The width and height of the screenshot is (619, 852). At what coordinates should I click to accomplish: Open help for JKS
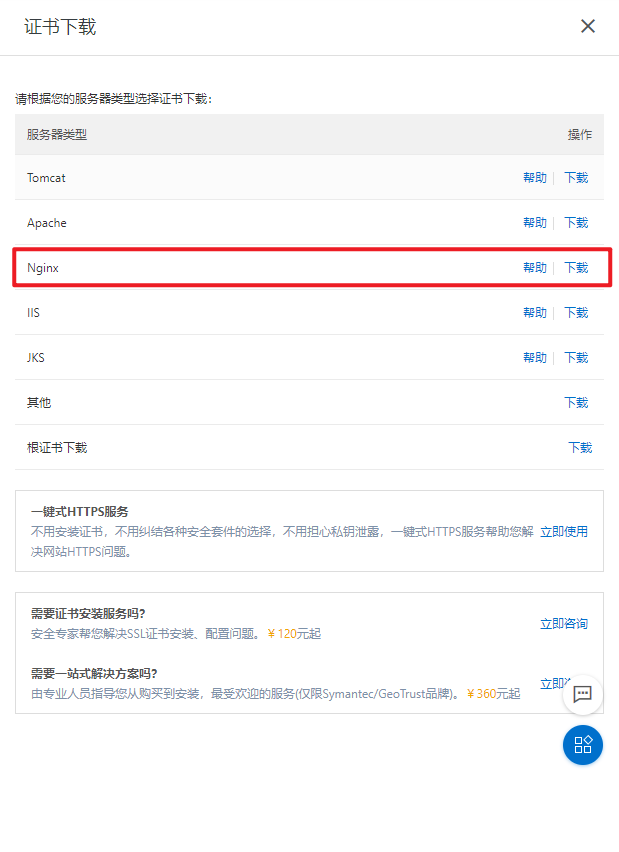point(535,358)
